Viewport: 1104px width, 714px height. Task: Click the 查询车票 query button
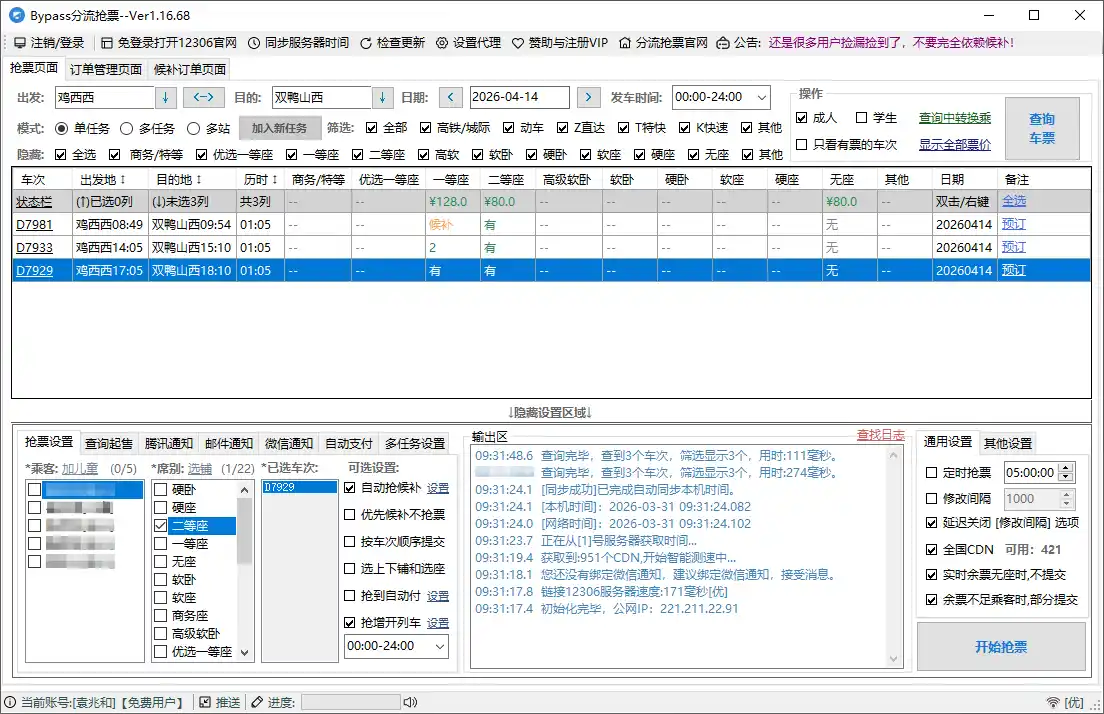click(x=1040, y=127)
